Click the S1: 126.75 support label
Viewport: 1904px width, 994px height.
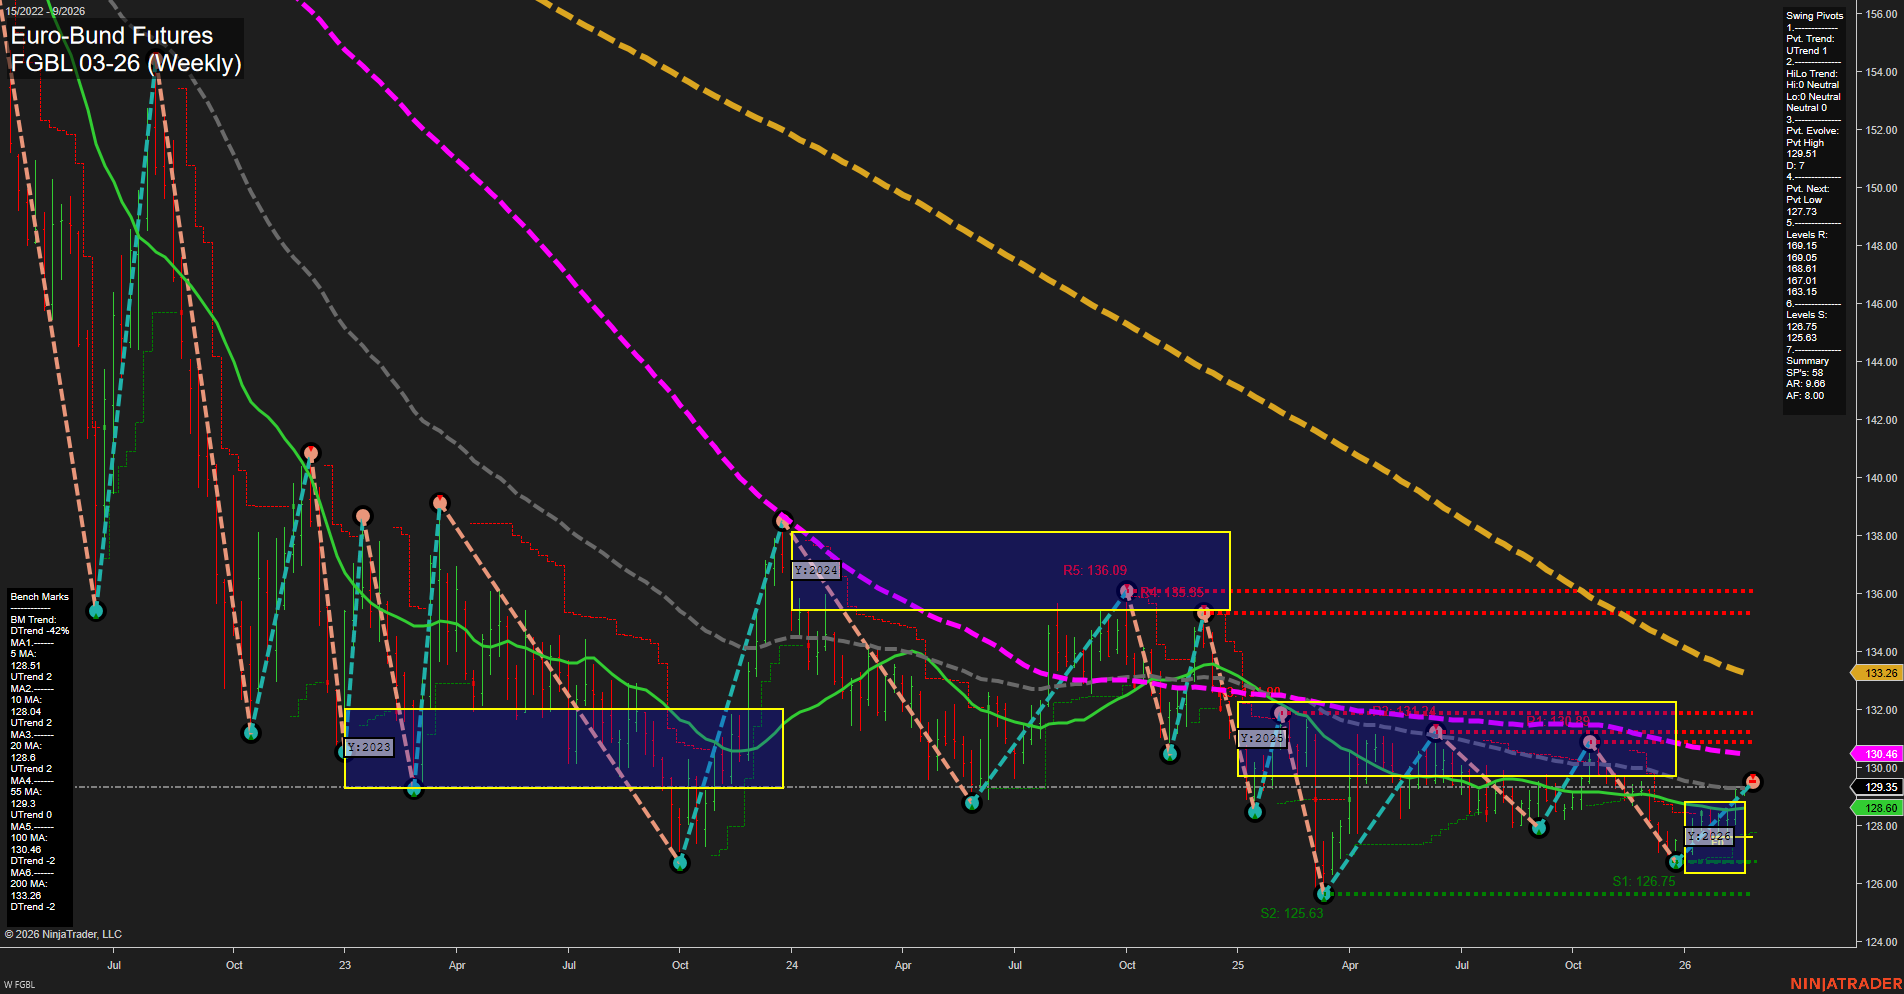[1643, 881]
